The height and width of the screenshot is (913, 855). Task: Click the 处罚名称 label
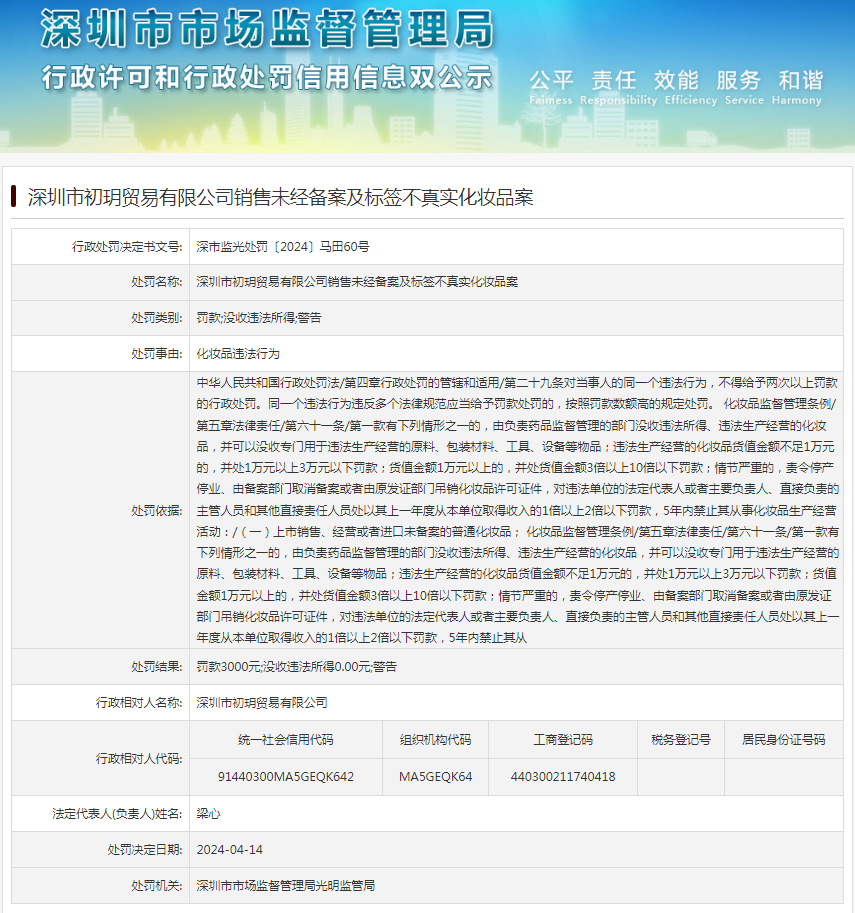pyautogui.click(x=157, y=282)
